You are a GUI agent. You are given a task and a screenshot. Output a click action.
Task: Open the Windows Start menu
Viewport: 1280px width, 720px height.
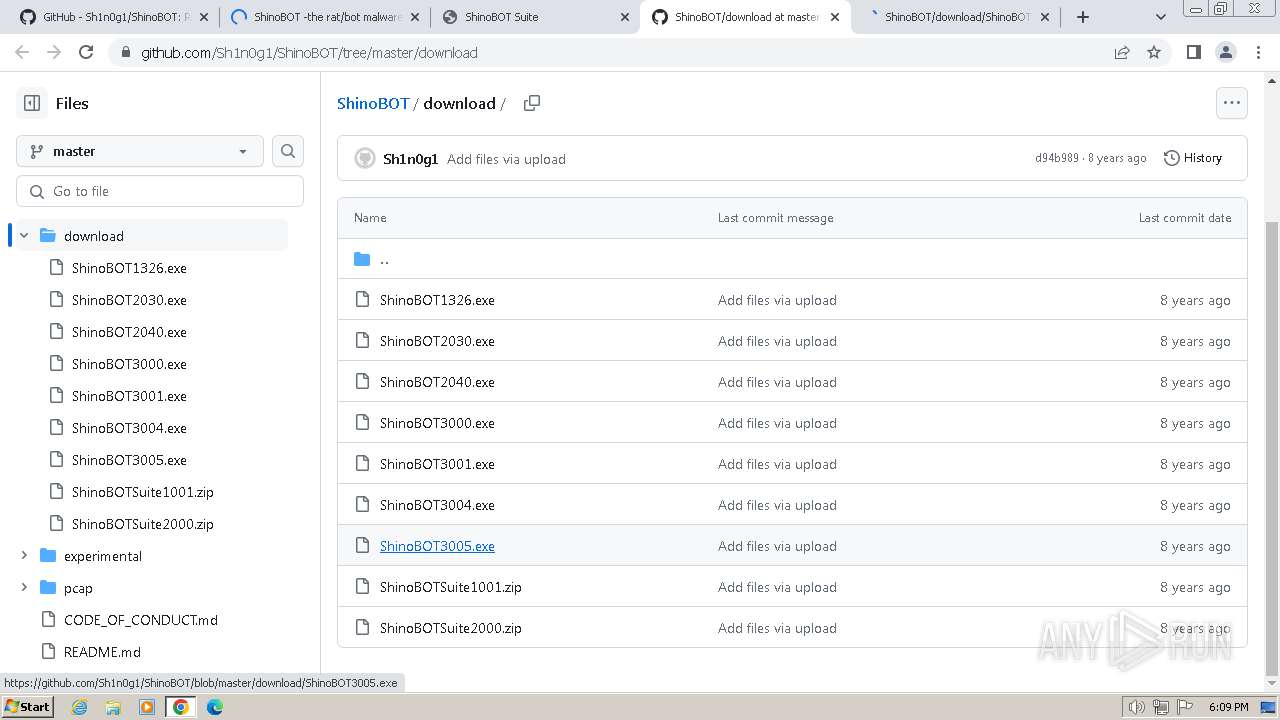(x=27, y=707)
